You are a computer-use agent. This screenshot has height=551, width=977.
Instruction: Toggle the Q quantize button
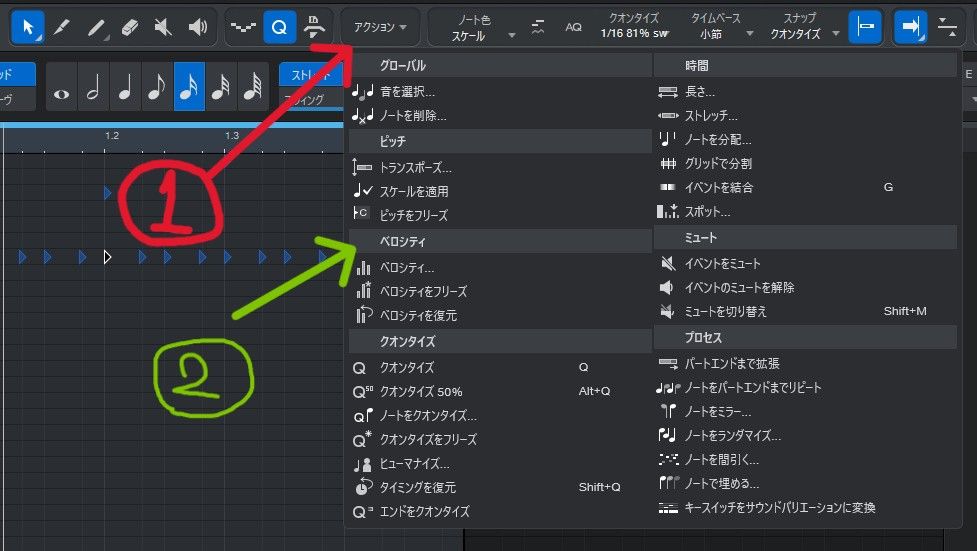pos(279,27)
